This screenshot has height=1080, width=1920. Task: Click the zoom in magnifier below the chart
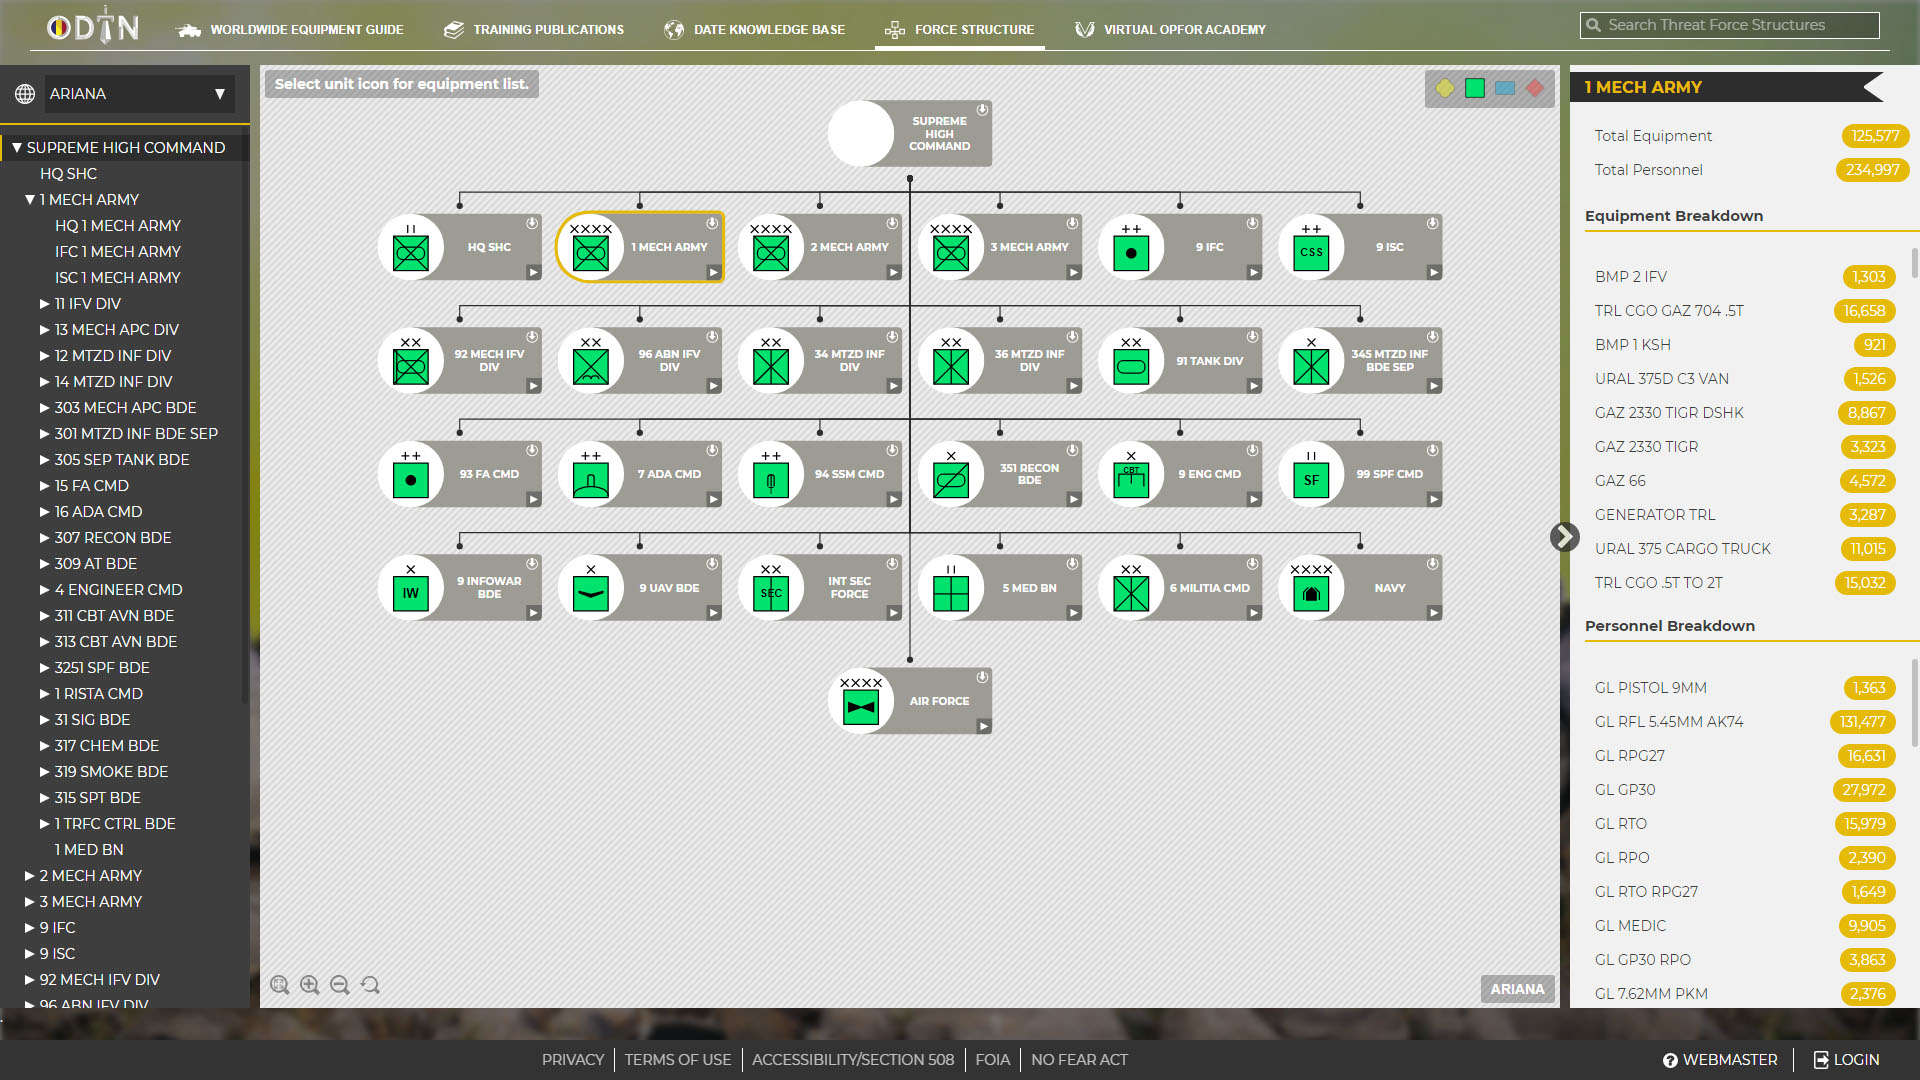tap(310, 984)
